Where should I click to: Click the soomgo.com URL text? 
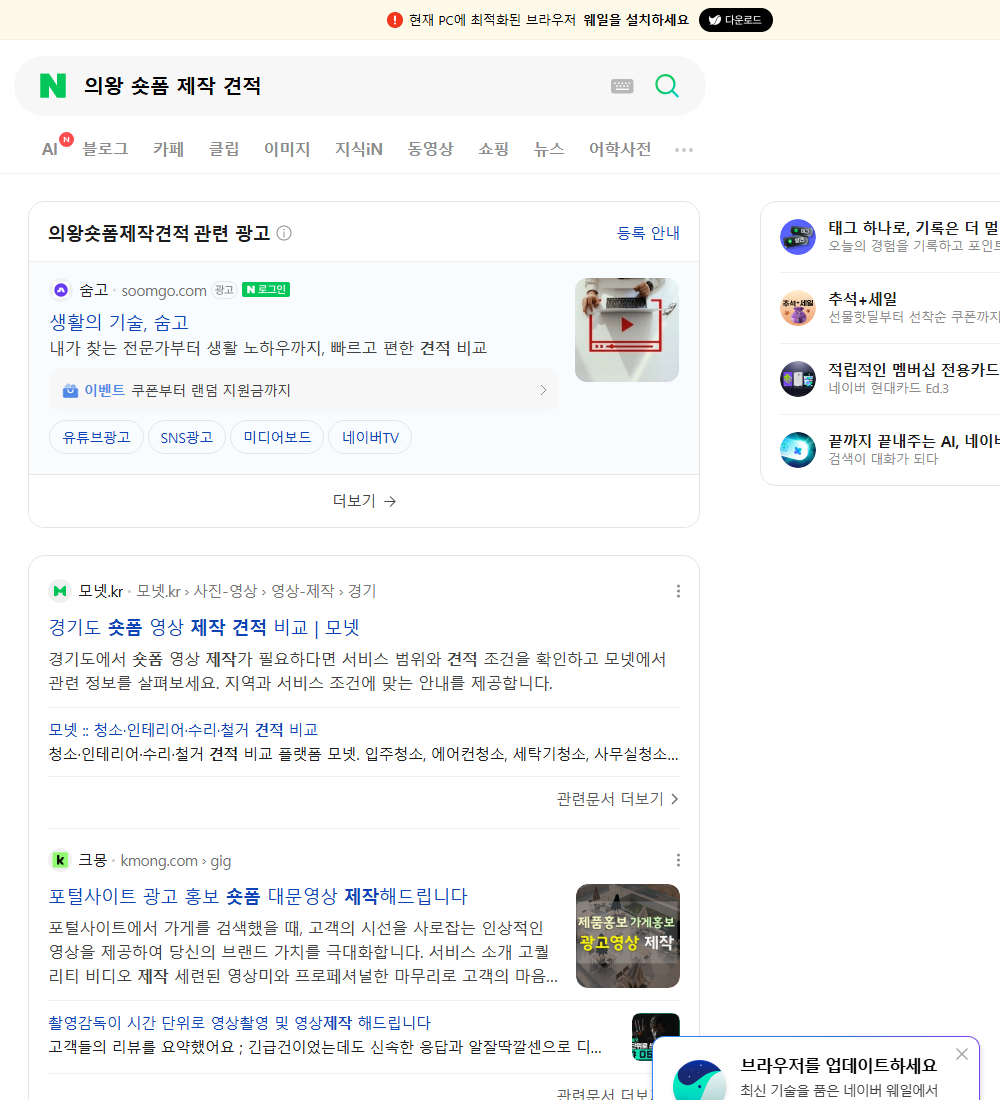click(164, 290)
